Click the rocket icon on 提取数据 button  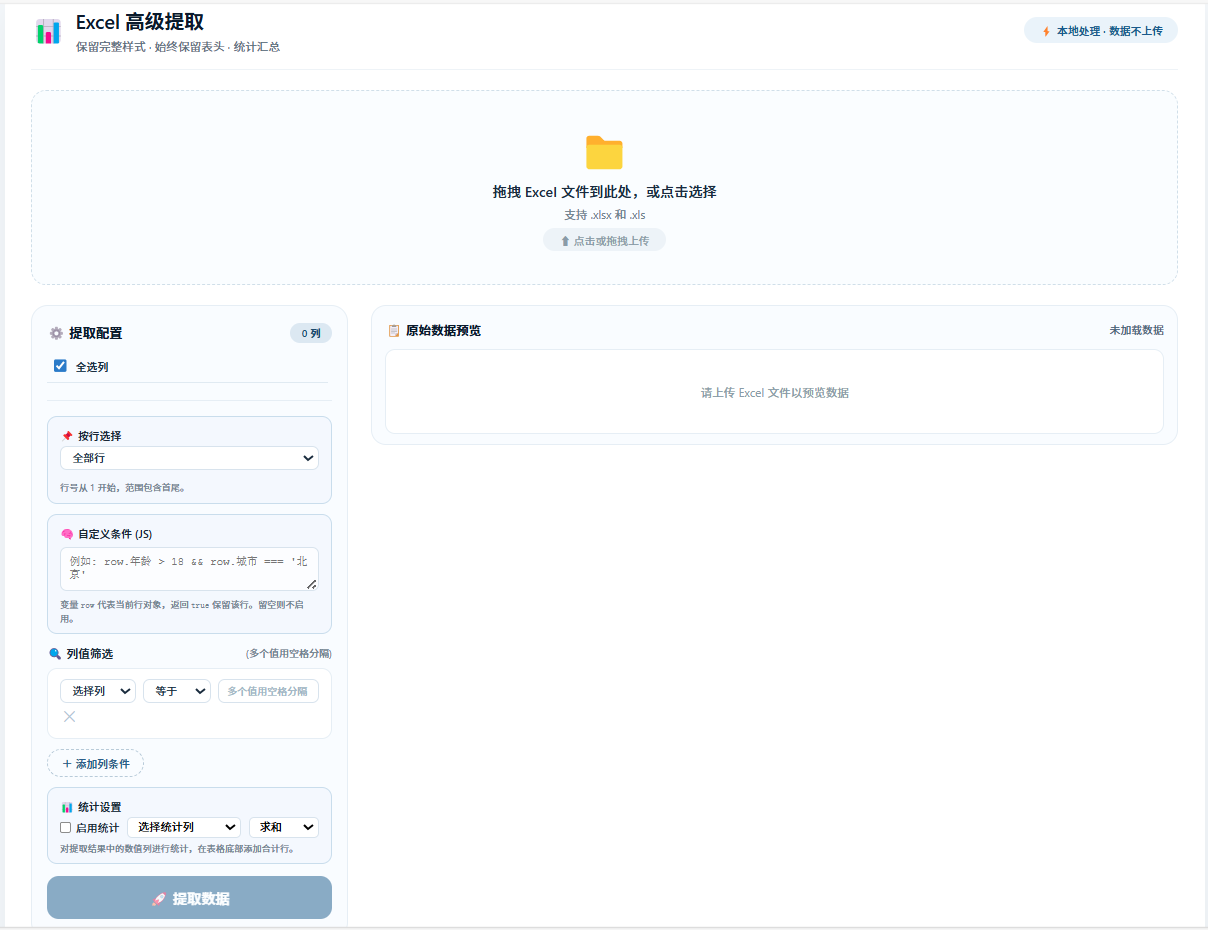tap(158, 899)
